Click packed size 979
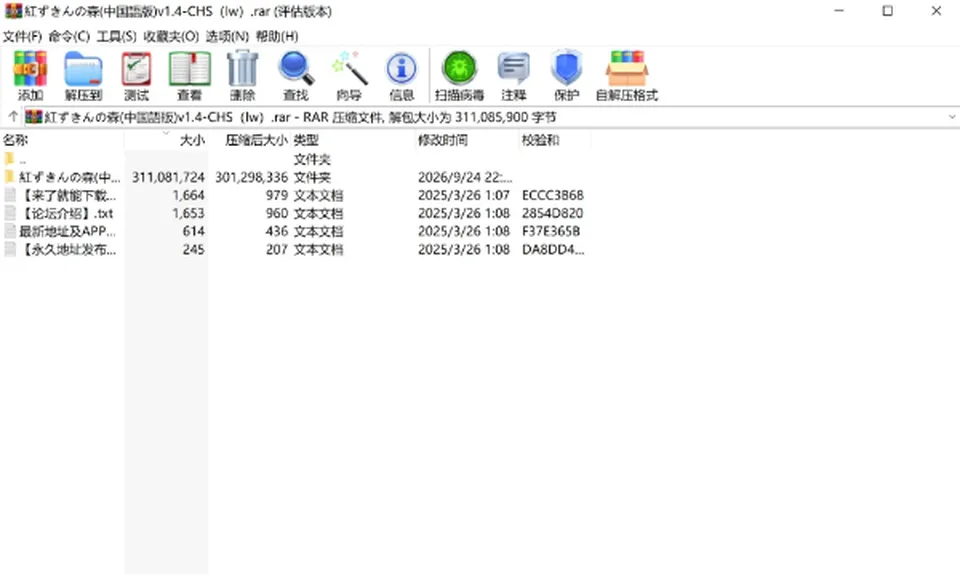Viewport: 960px width, 576px height. coord(277,195)
